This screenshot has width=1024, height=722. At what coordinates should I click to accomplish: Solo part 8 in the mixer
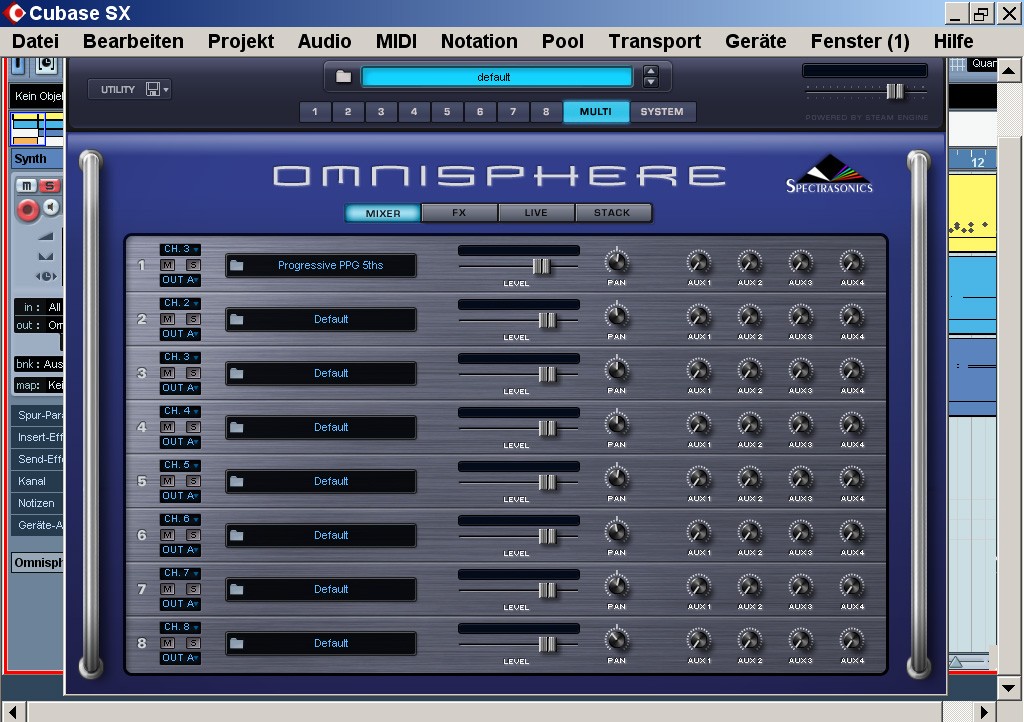193,643
